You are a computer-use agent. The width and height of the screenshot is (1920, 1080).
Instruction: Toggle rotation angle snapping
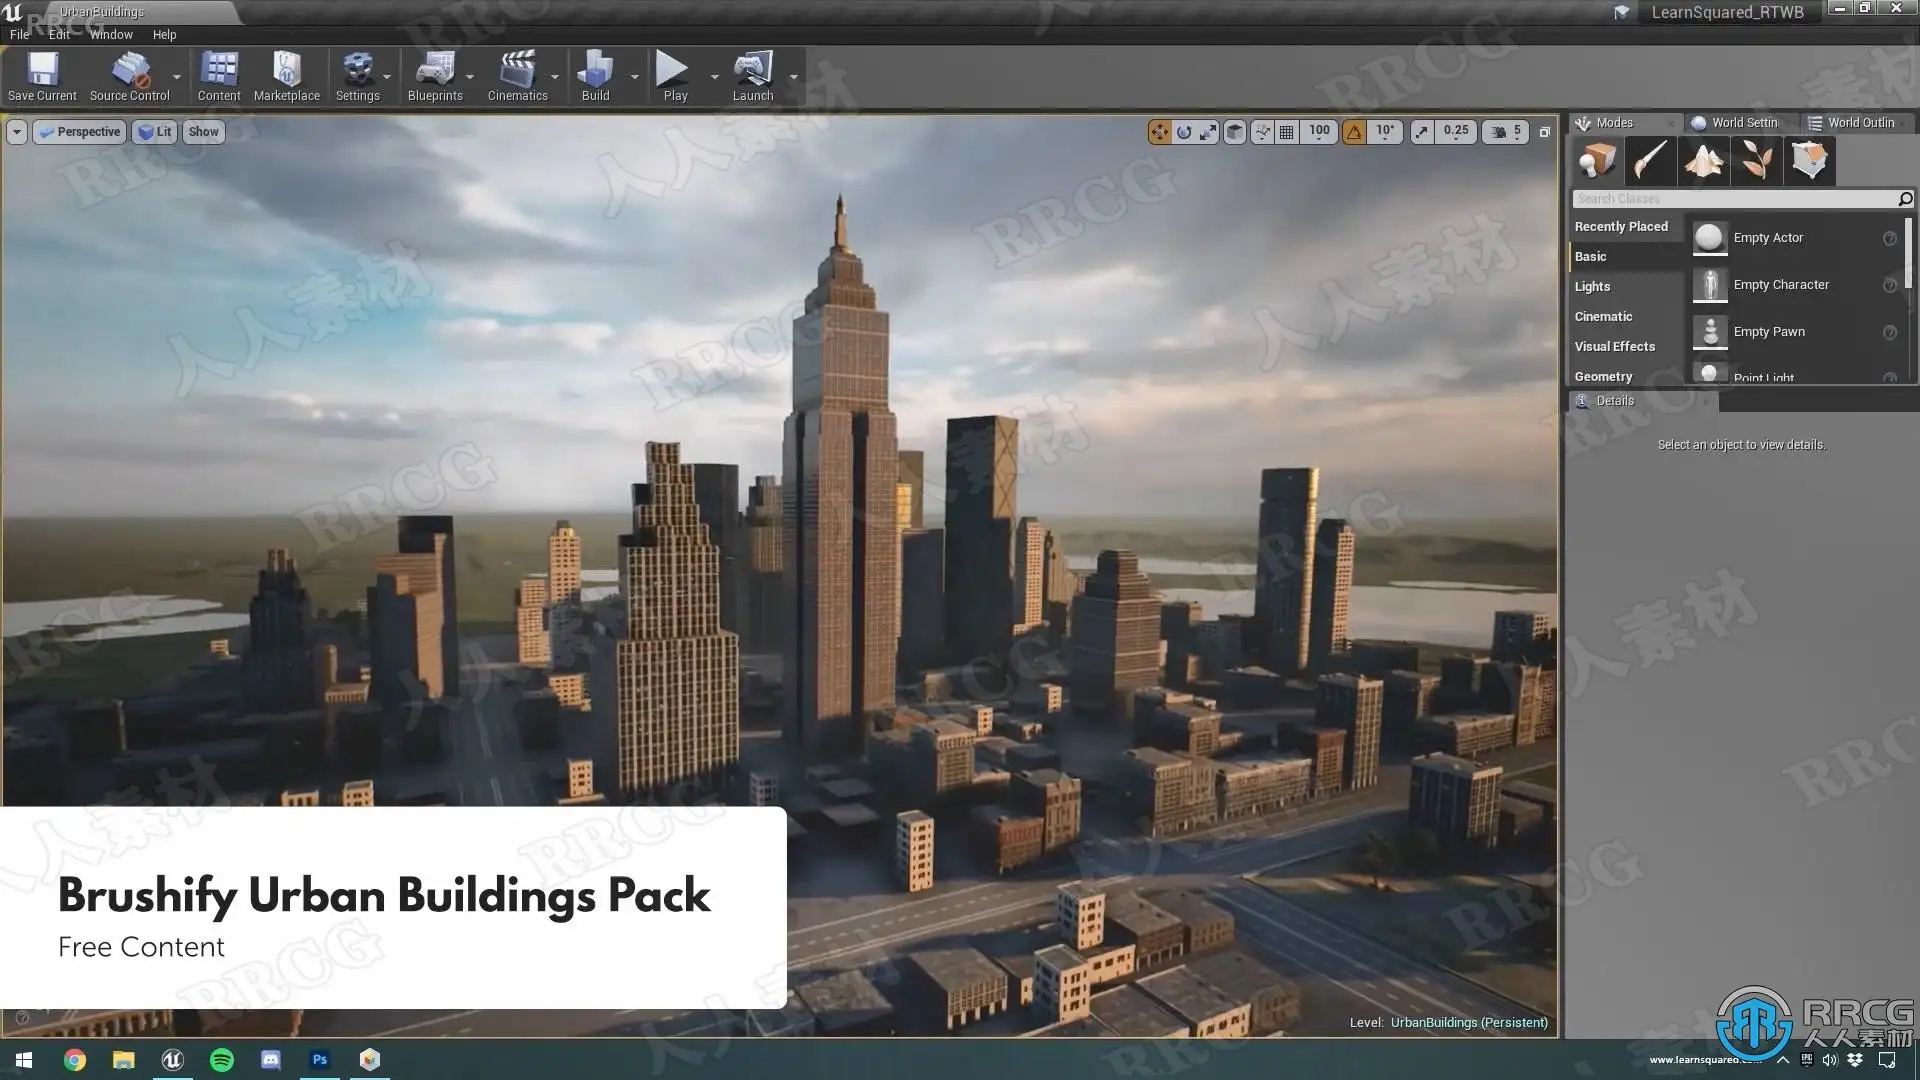click(1354, 132)
